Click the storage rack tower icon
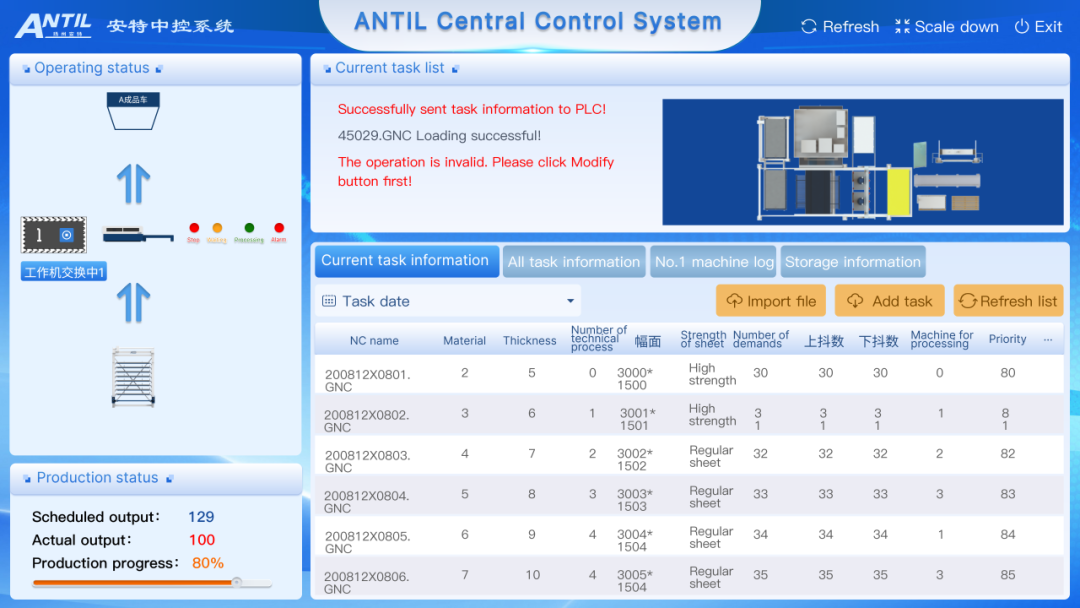This screenshot has height=608, width=1080. [133, 377]
